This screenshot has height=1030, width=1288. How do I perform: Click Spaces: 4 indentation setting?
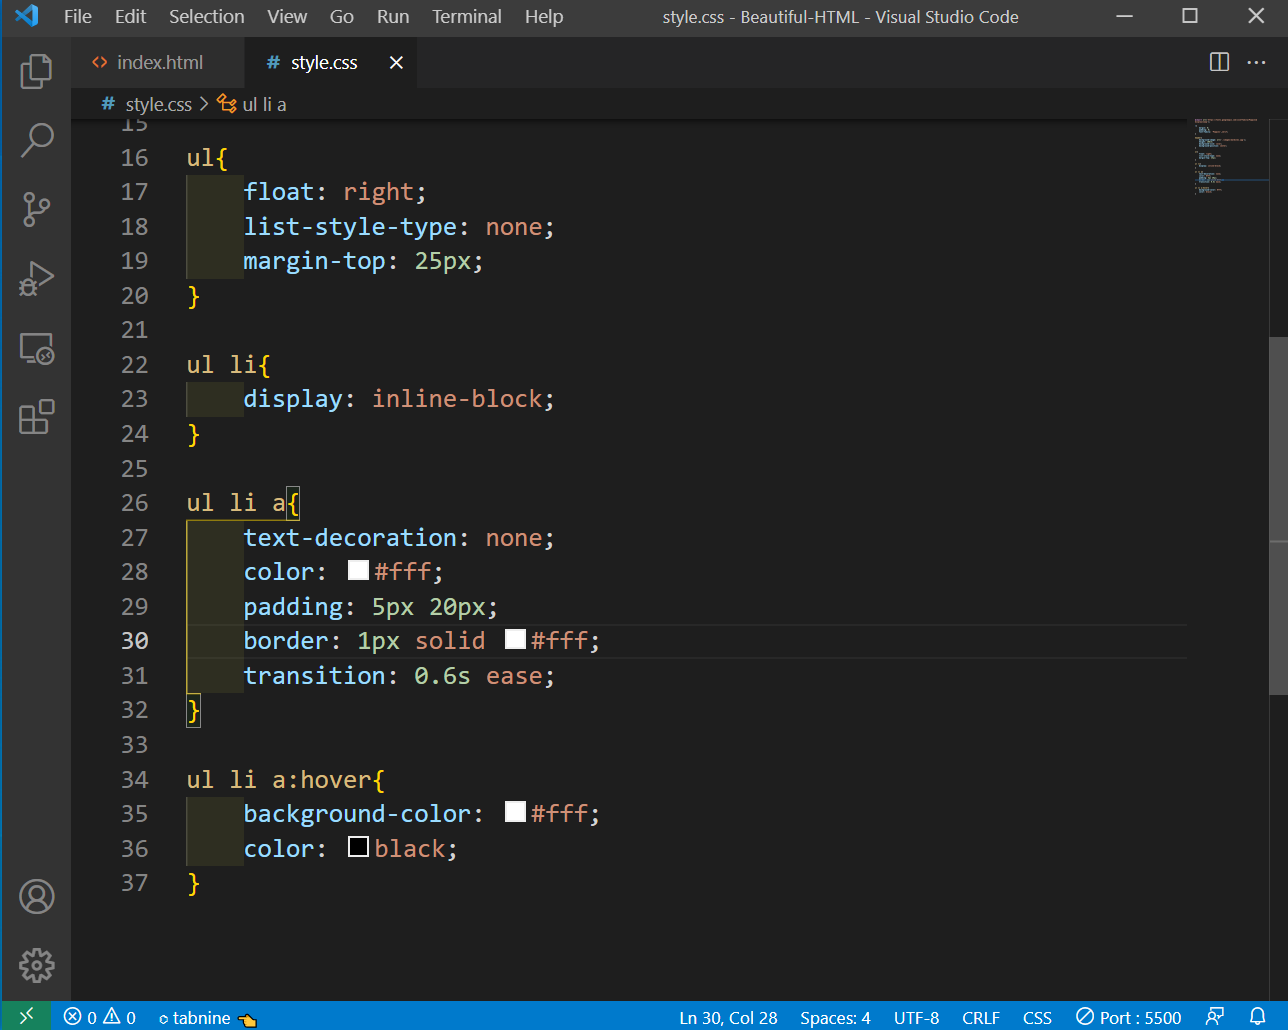(x=835, y=1017)
